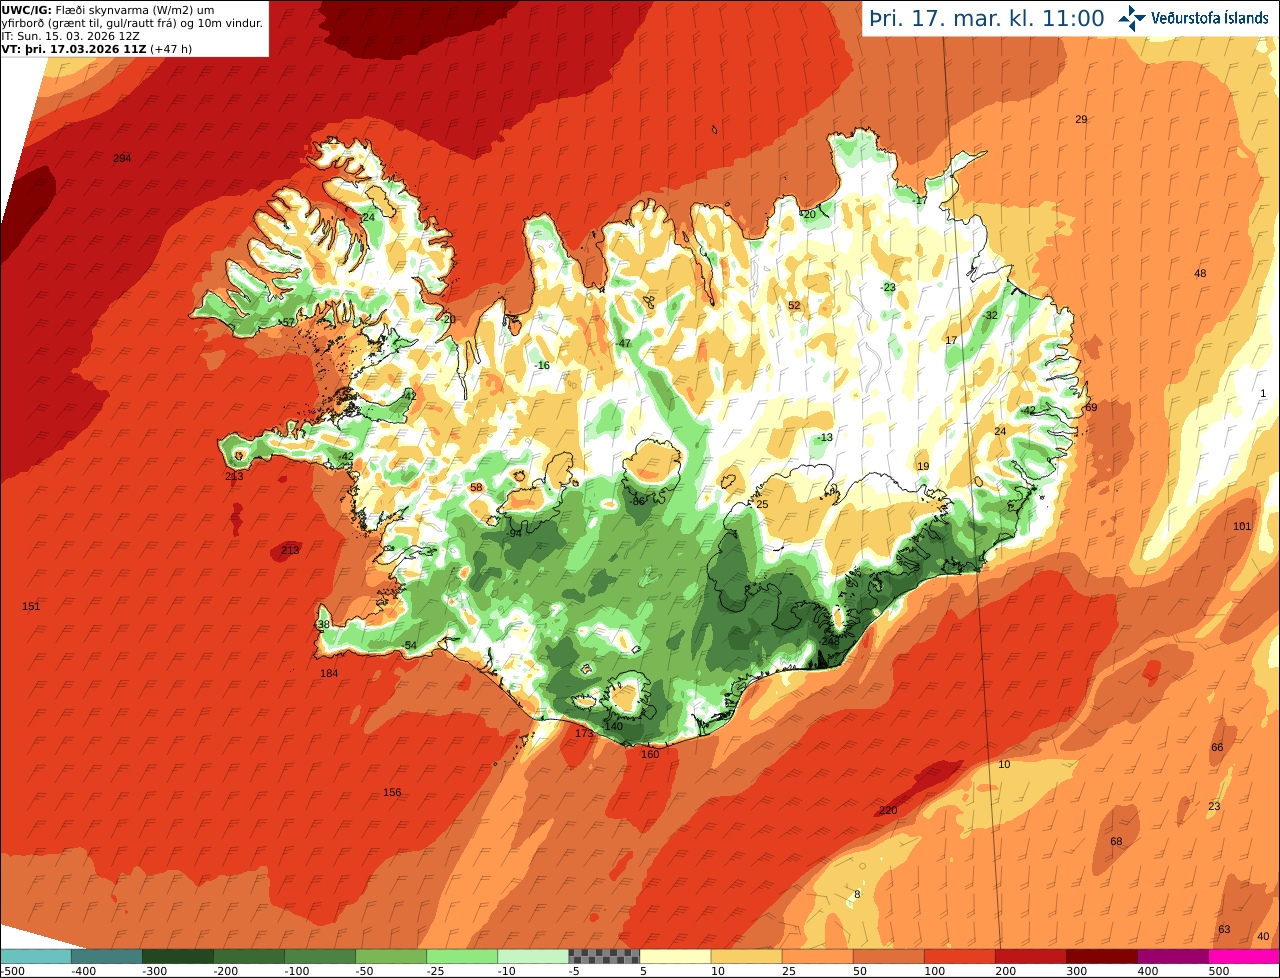Click the '500' legend scale label
This screenshot has width=1280, height=978.
click(1219, 971)
